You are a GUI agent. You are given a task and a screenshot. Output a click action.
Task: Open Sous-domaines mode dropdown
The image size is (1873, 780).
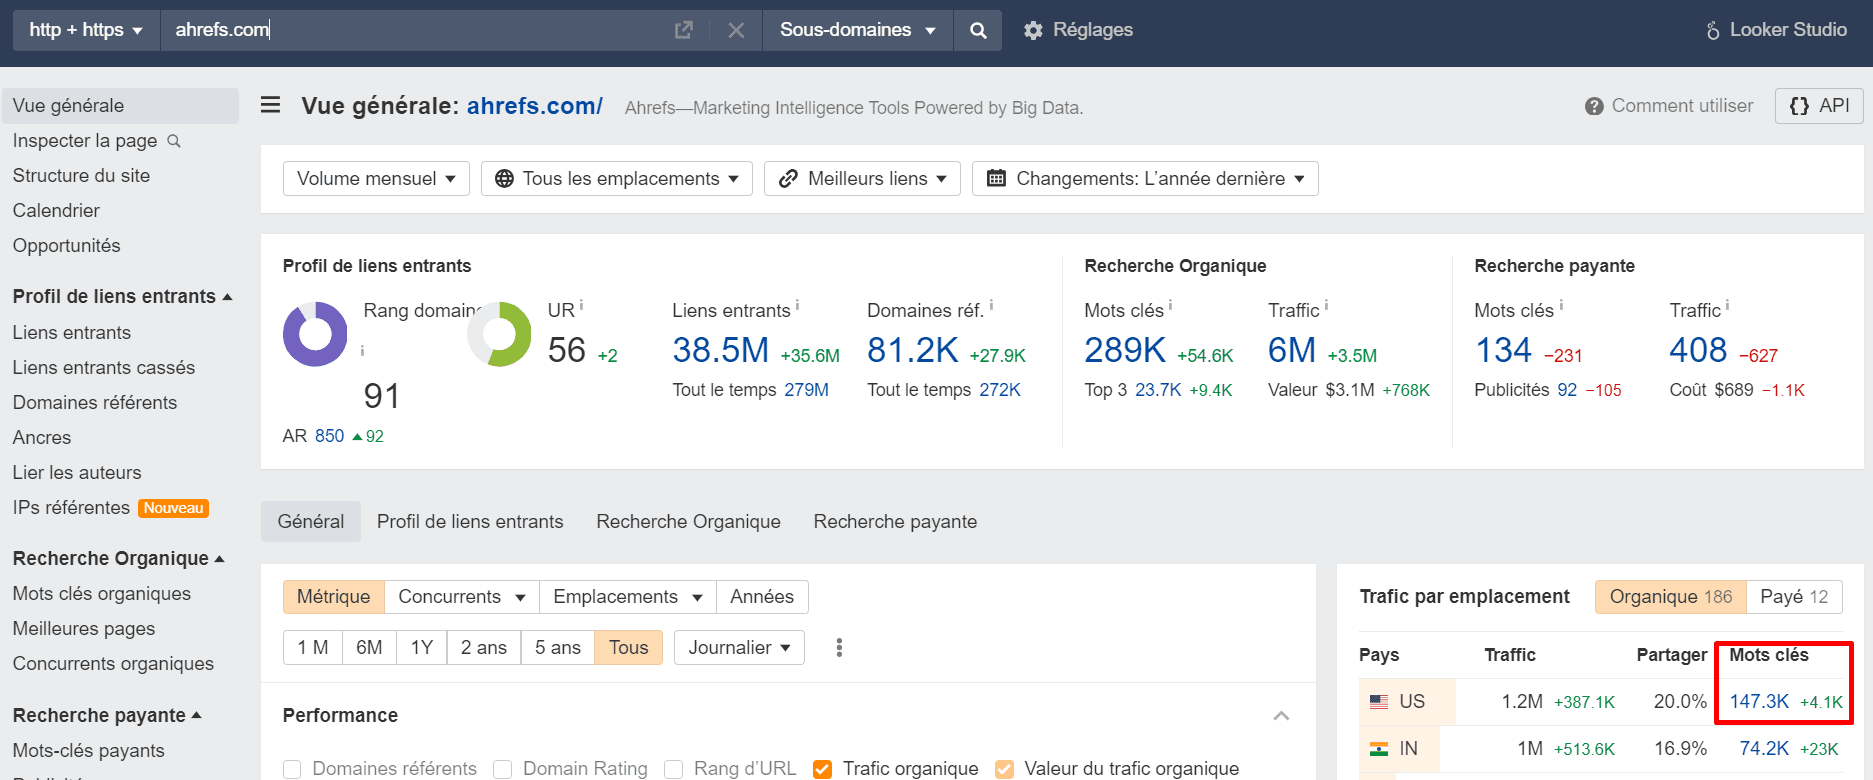[858, 30]
